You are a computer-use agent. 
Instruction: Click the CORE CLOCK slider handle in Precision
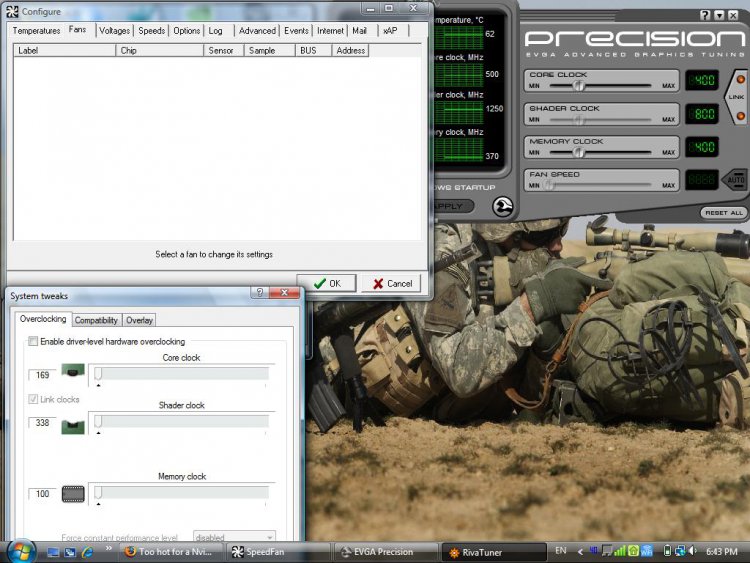[578, 86]
